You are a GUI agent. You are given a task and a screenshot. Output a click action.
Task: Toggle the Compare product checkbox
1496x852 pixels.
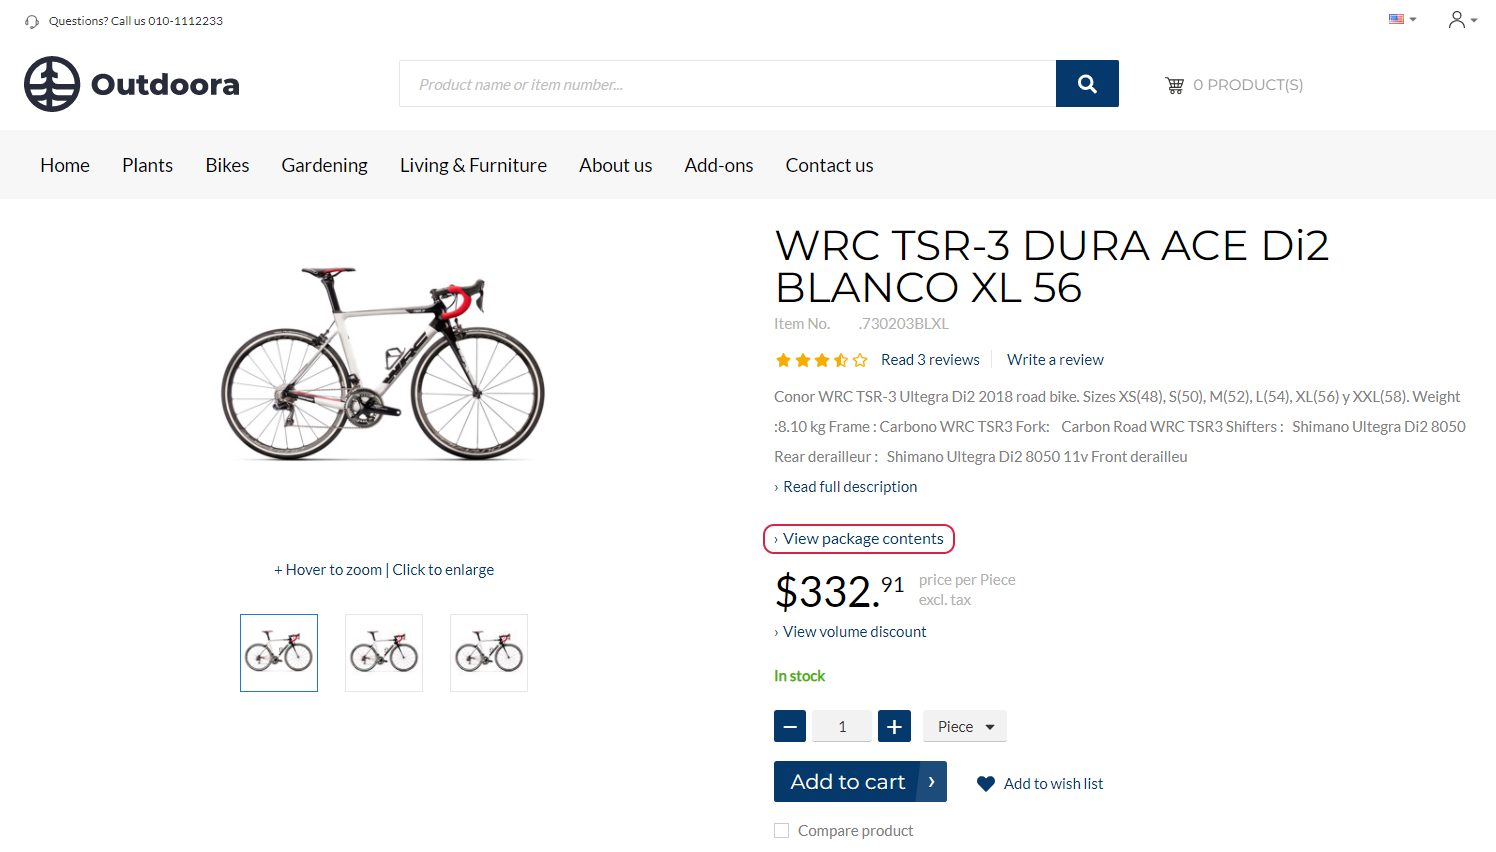pyautogui.click(x=782, y=831)
